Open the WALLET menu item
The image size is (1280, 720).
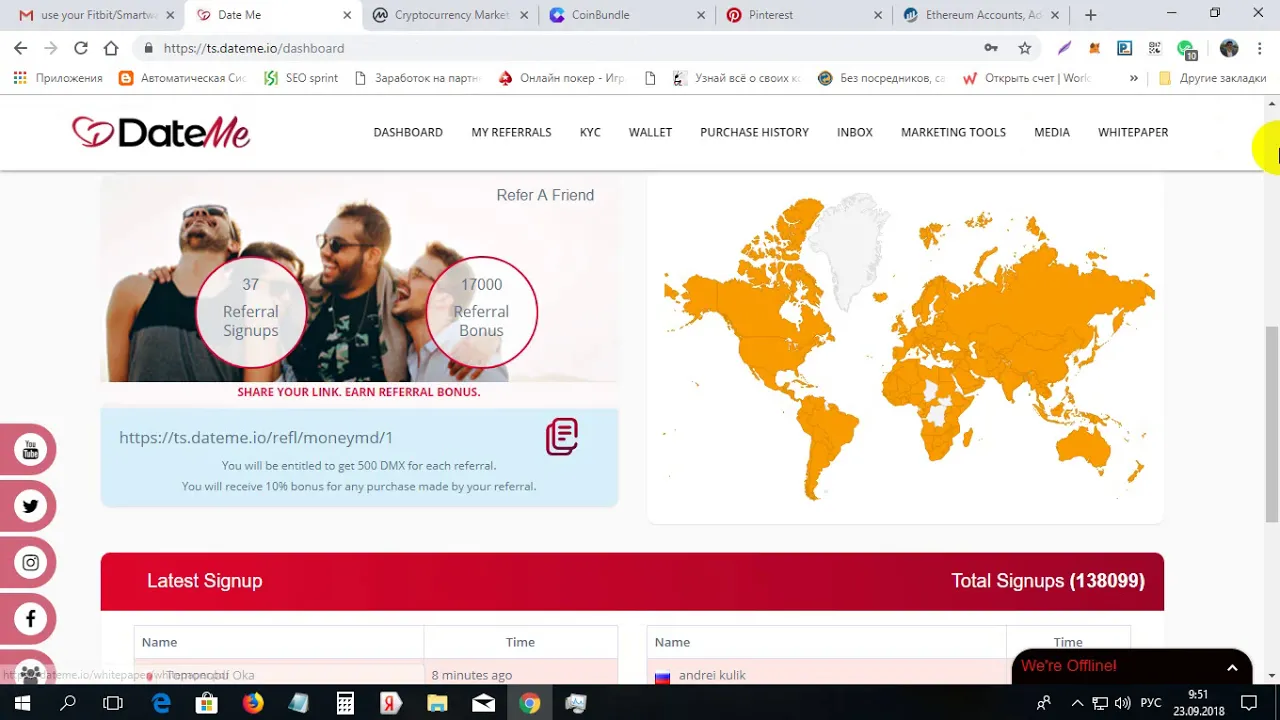pos(650,132)
